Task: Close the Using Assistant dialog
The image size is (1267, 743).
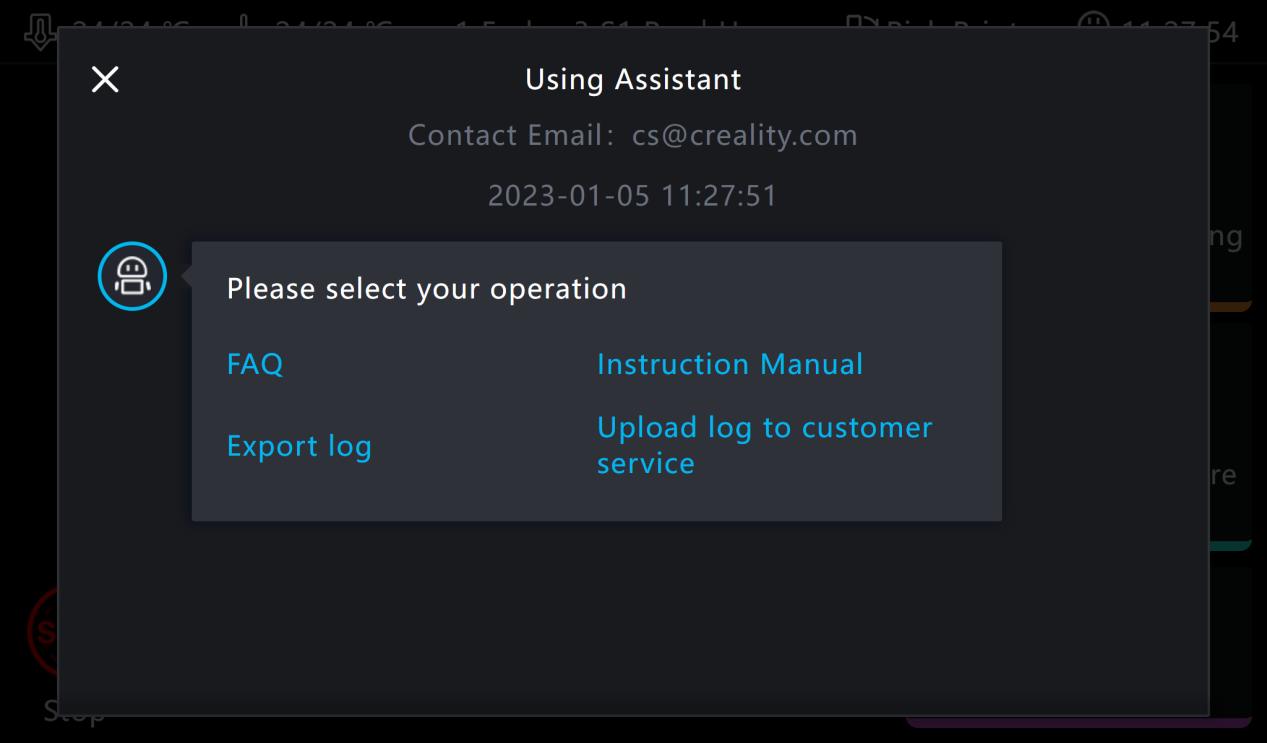Action: 105,80
